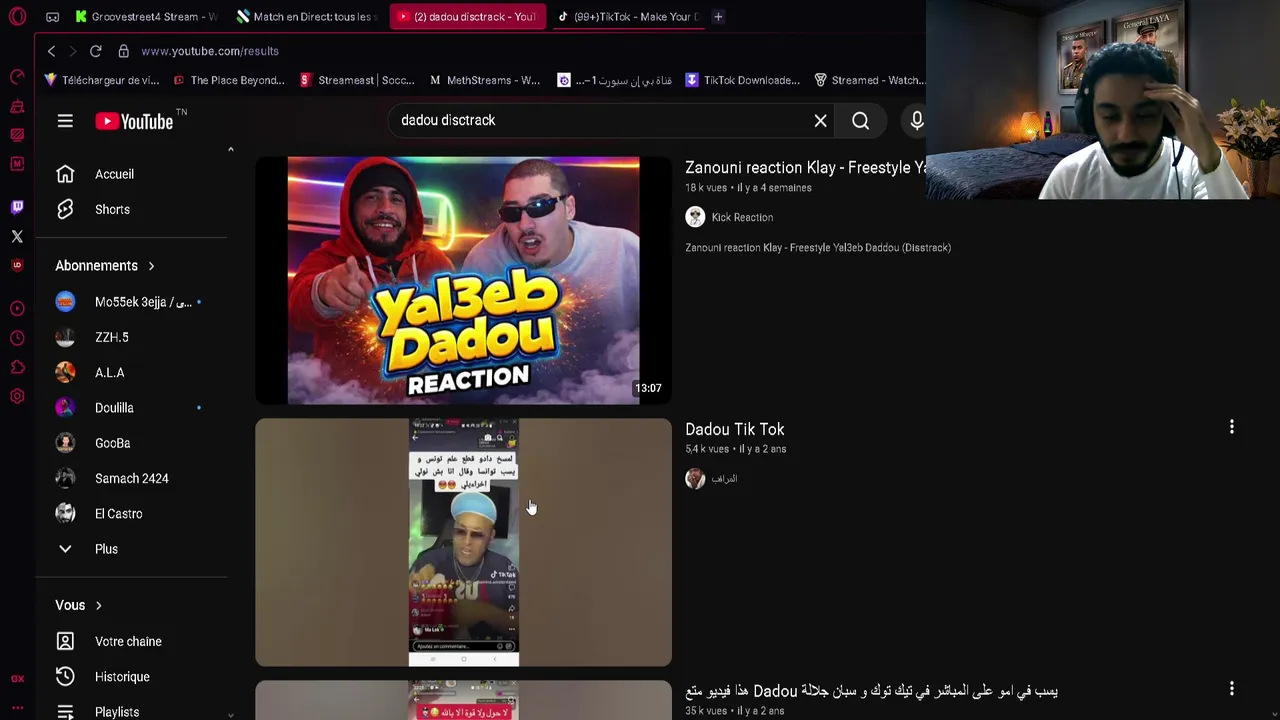Open the sidebar settings gear icon
Image resolution: width=1280 pixels, height=720 pixels.
coord(17,397)
